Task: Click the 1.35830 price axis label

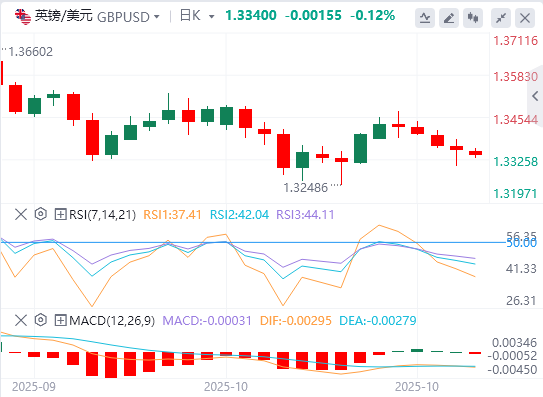Action: click(516, 77)
